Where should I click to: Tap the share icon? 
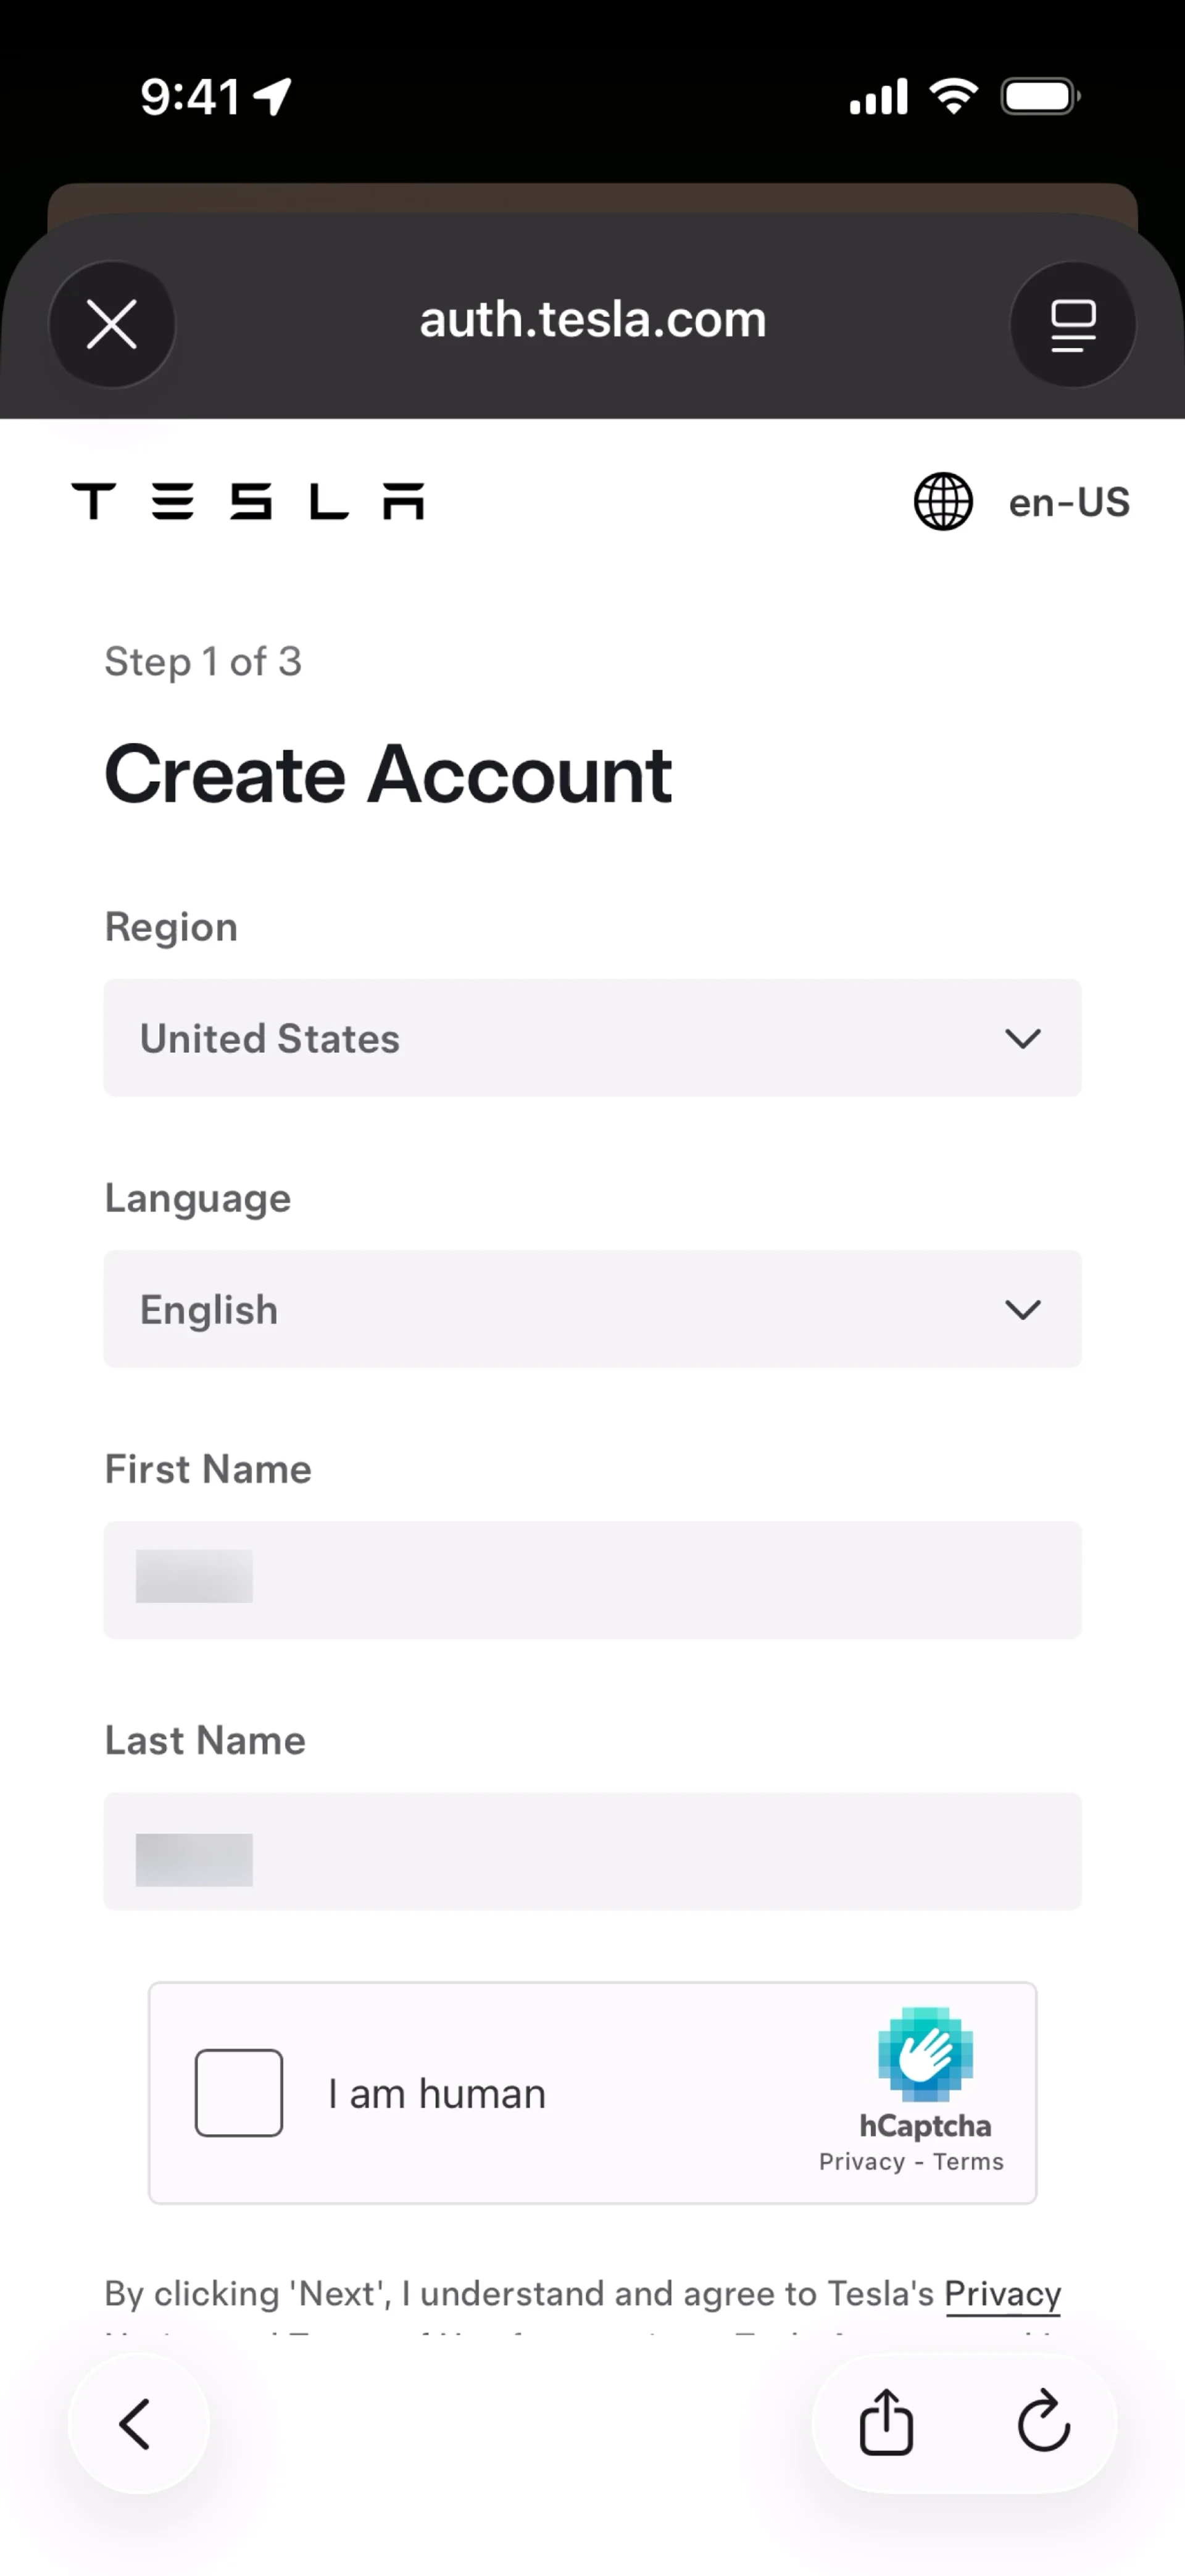pyautogui.click(x=886, y=2423)
